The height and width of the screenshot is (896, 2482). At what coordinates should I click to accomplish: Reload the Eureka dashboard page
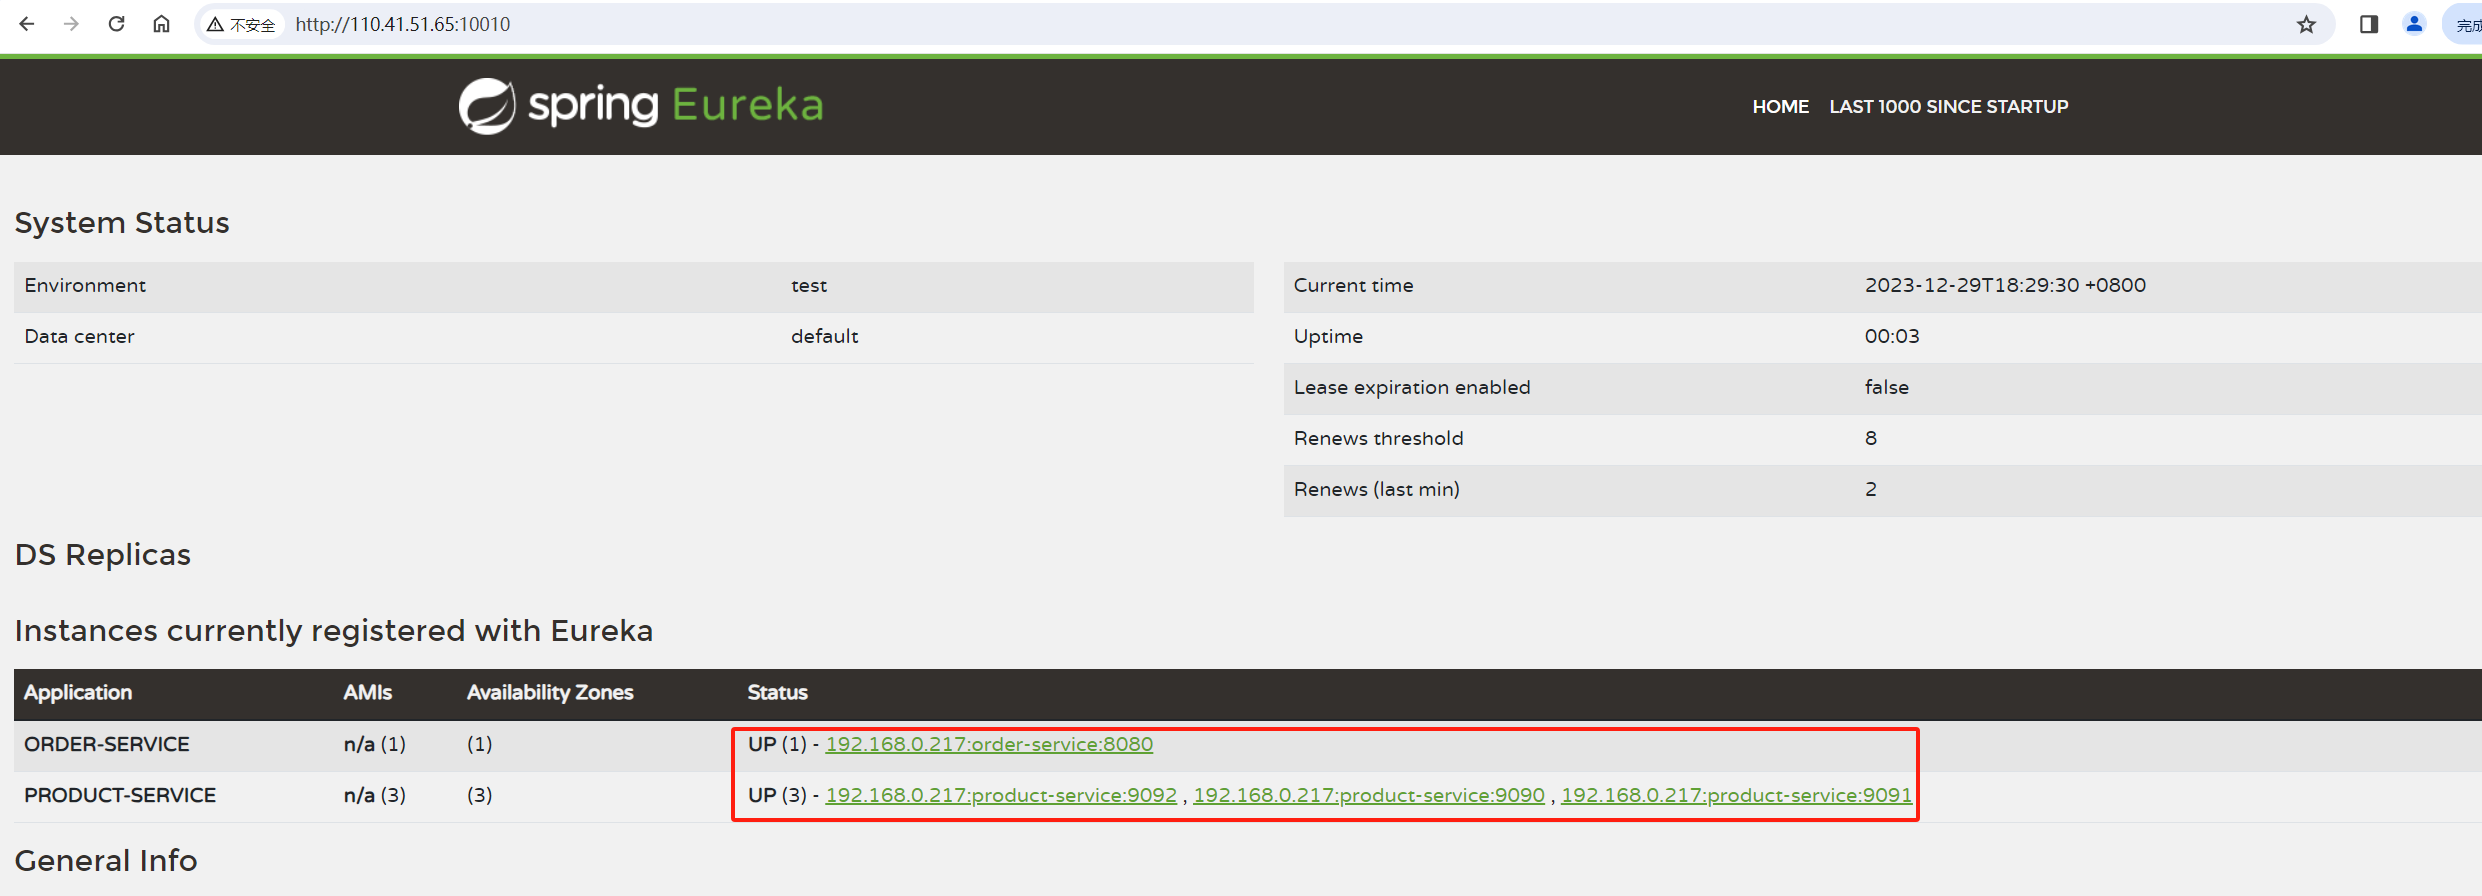pos(116,24)
